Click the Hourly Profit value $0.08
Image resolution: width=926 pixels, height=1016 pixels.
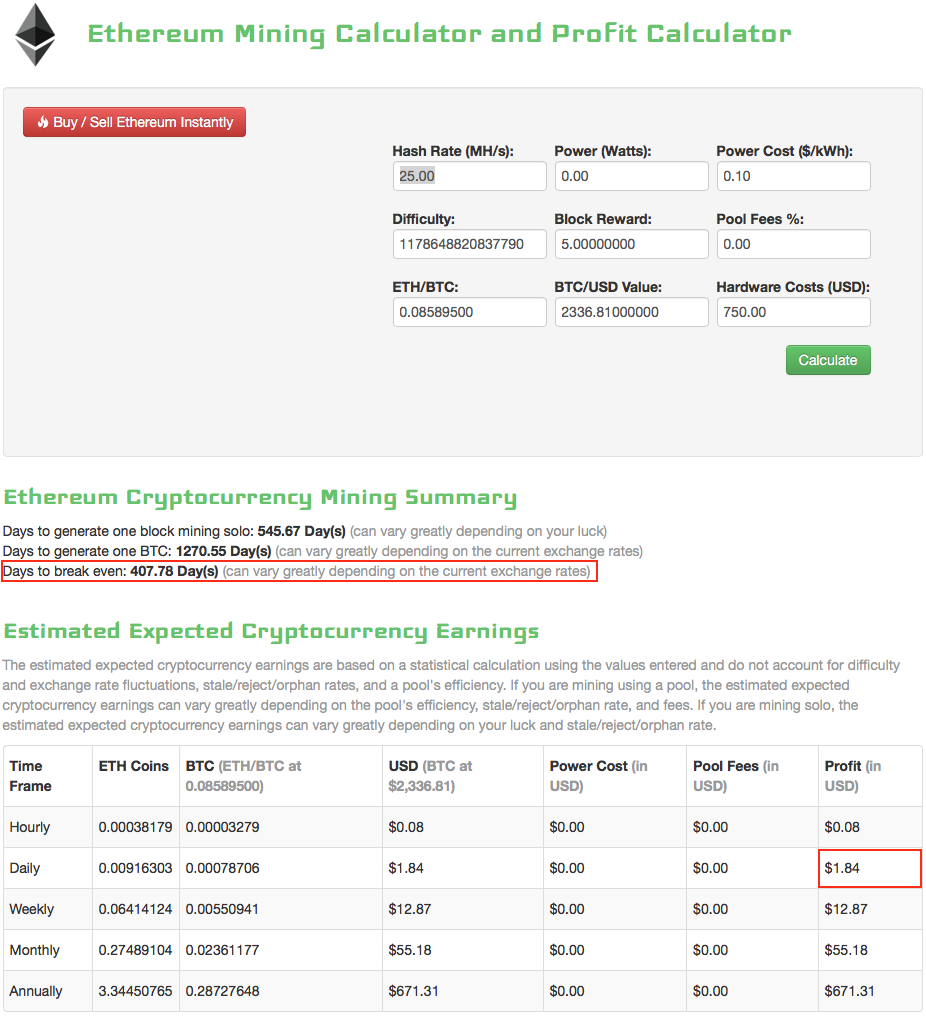(x=842, y=827)
